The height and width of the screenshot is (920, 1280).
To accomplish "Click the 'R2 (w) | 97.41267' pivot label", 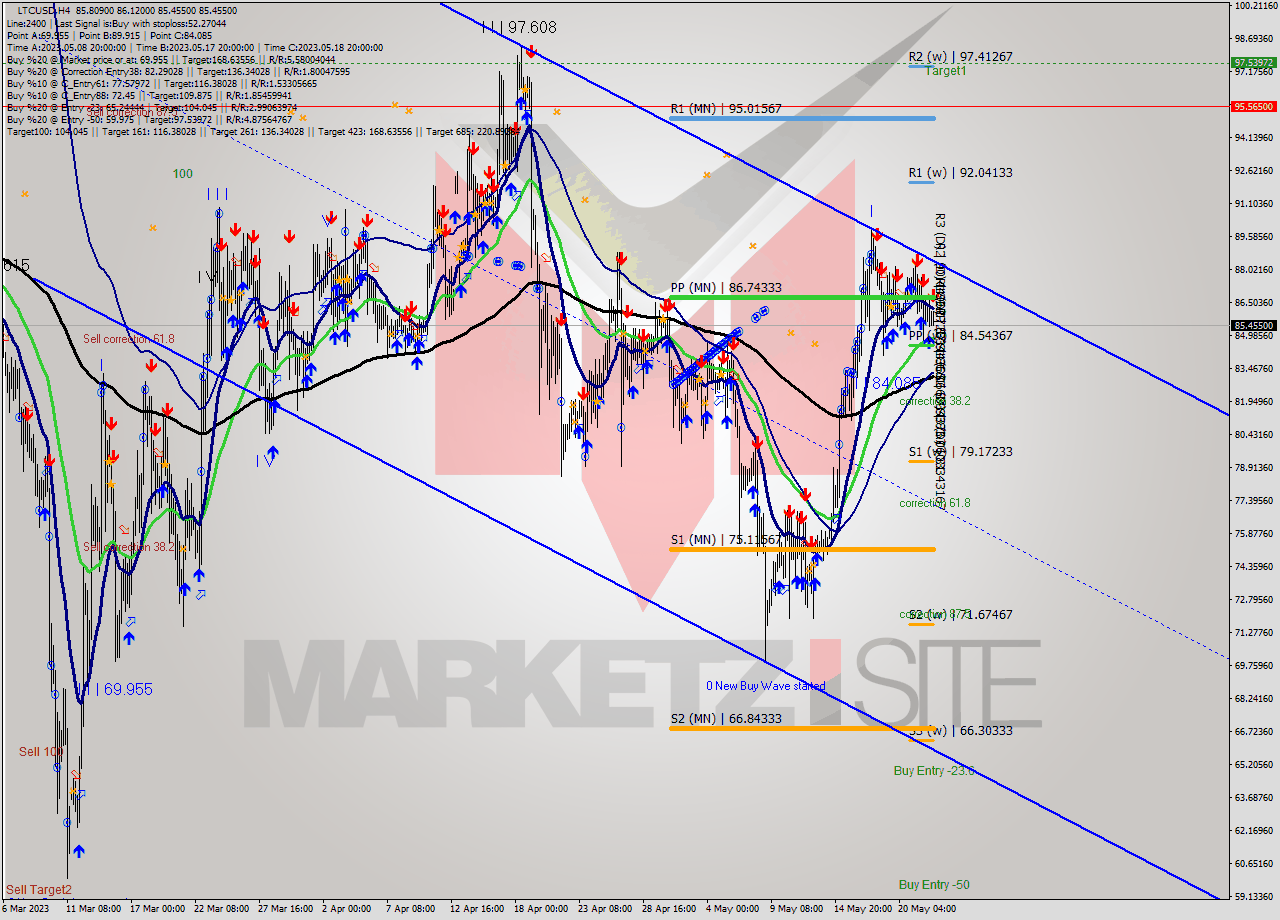I will pyautogui.click(x=960, y=57).
